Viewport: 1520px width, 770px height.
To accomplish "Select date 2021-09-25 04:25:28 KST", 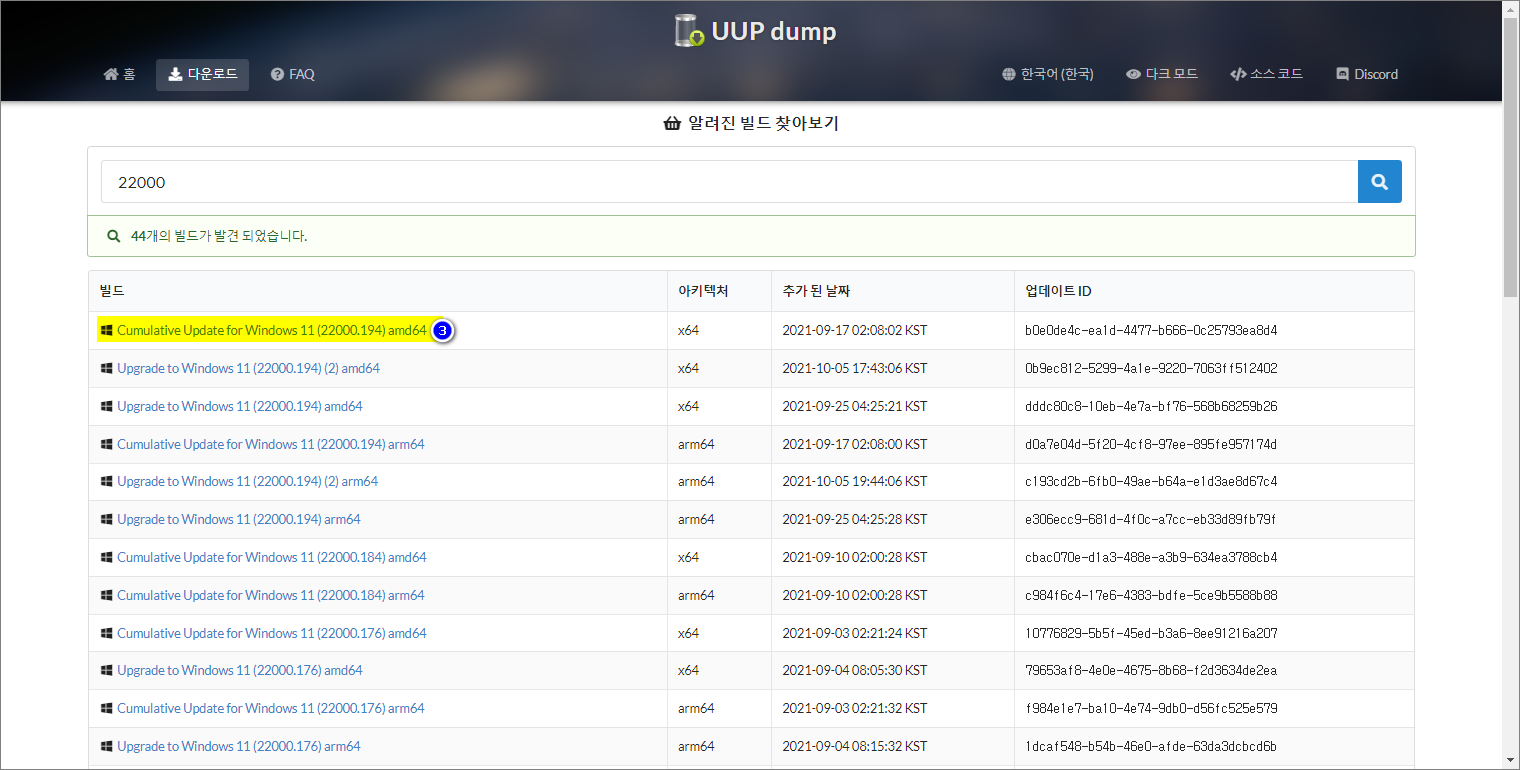I will [x=854, y=519].
